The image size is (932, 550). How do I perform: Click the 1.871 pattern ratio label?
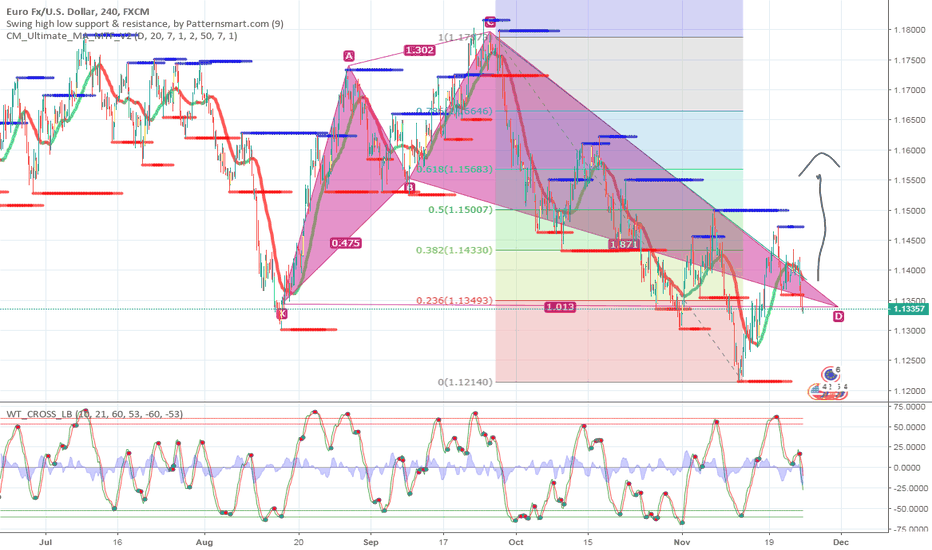[x=624, y=244]
